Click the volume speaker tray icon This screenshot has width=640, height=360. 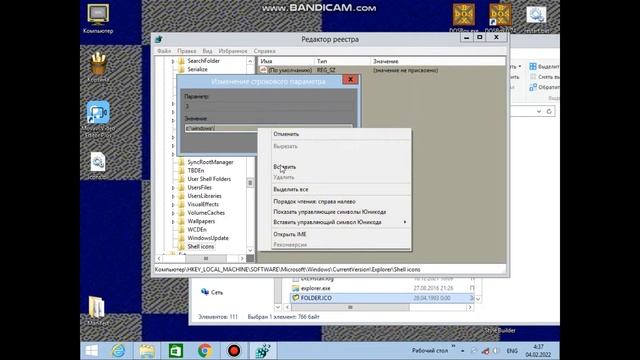click(x=496, y=351)
